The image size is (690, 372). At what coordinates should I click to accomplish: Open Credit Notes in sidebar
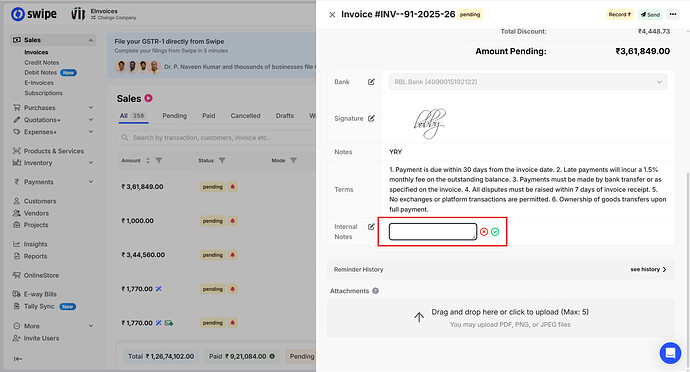41,63
